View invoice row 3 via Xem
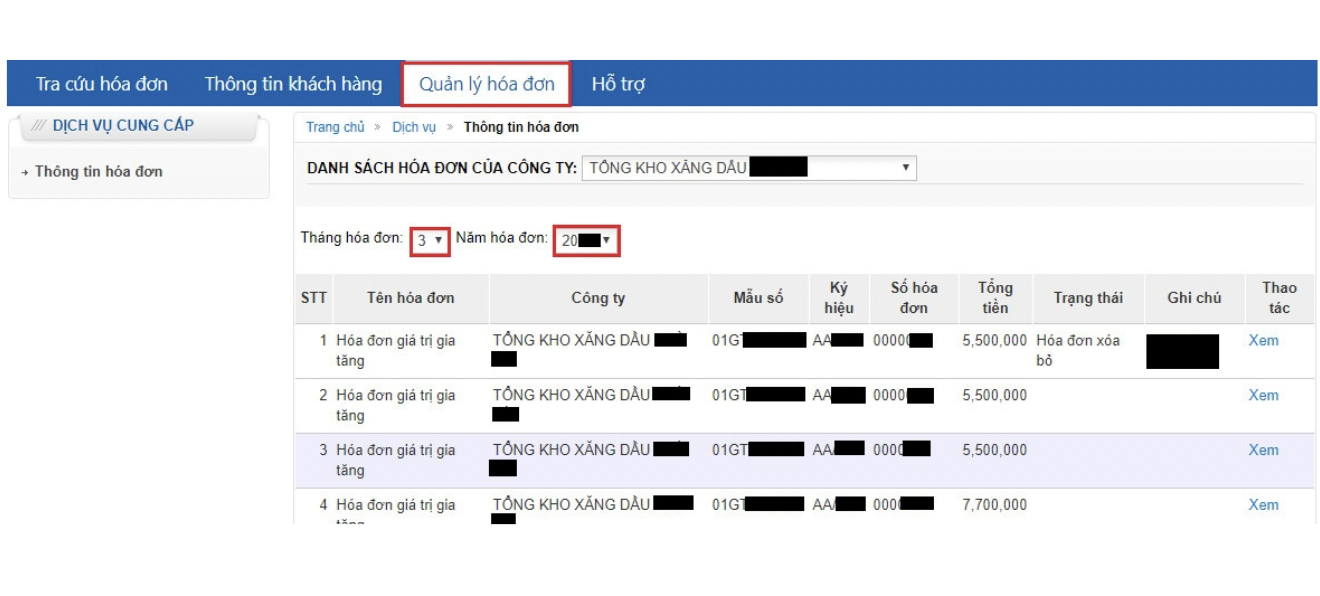Viewport: 1320px width, 596px height. [1263, 450]
